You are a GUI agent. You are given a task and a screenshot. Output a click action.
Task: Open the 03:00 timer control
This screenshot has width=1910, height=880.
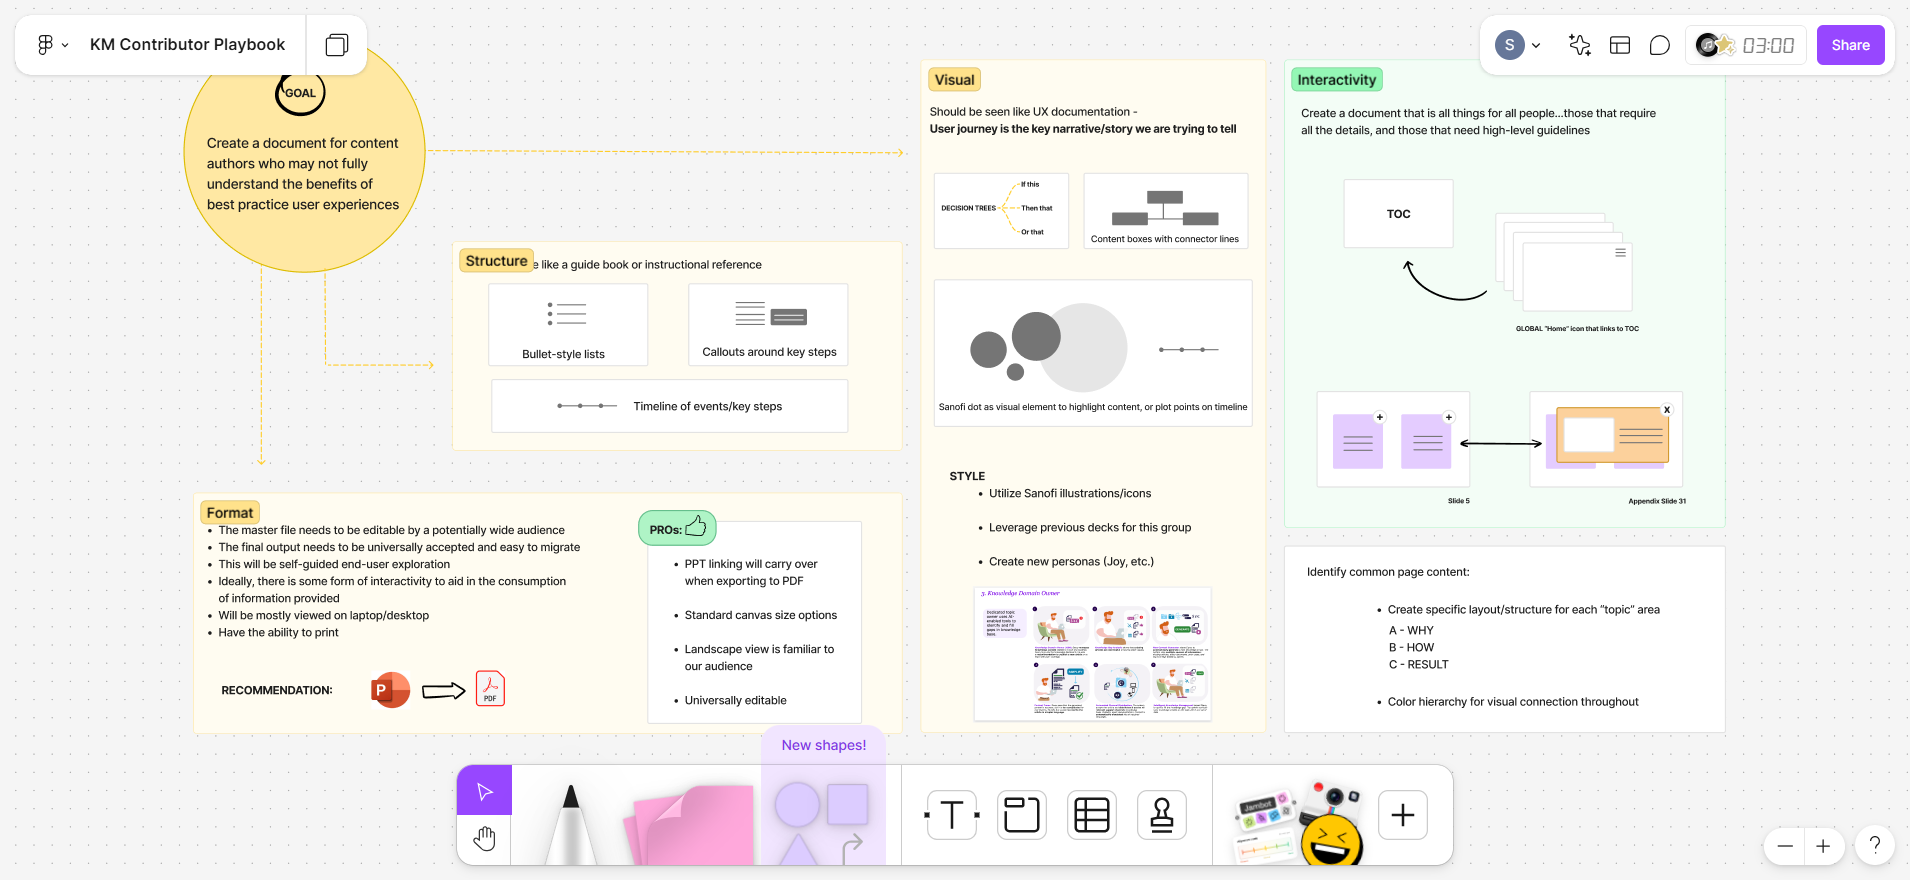coord(1767,45)
